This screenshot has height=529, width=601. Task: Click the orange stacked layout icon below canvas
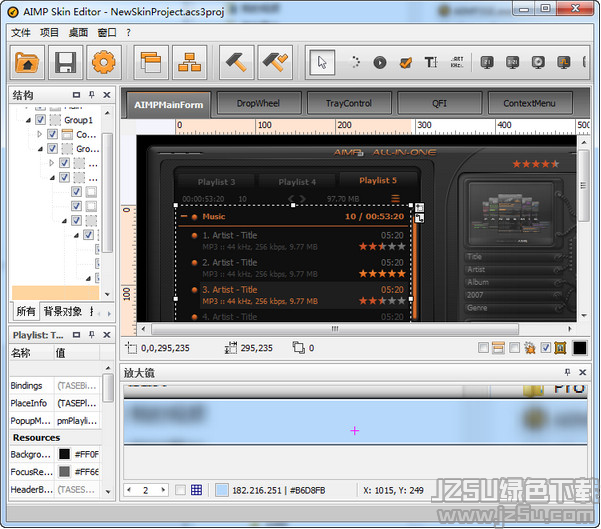coord(498,348)
